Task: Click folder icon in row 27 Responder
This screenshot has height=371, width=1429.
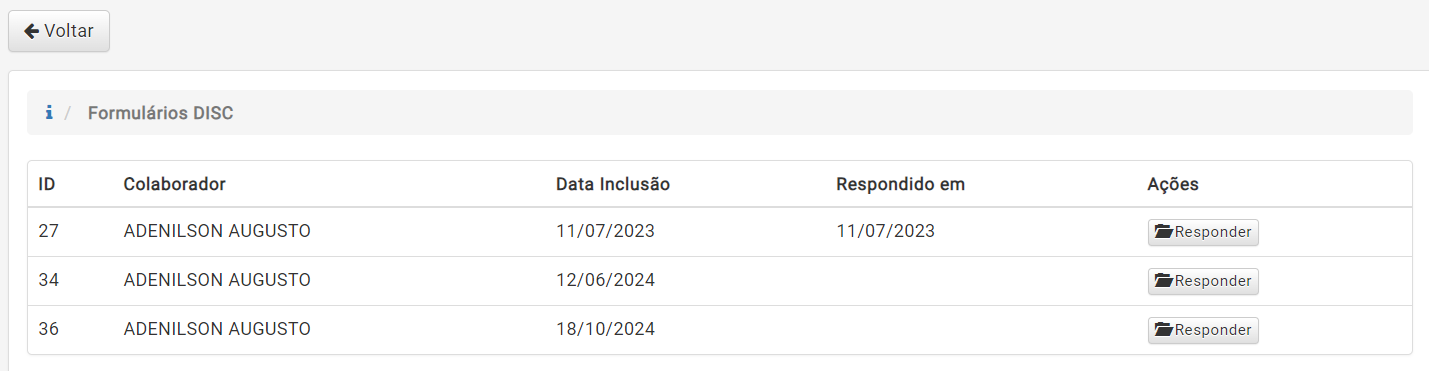Action: pos(1164,232)
